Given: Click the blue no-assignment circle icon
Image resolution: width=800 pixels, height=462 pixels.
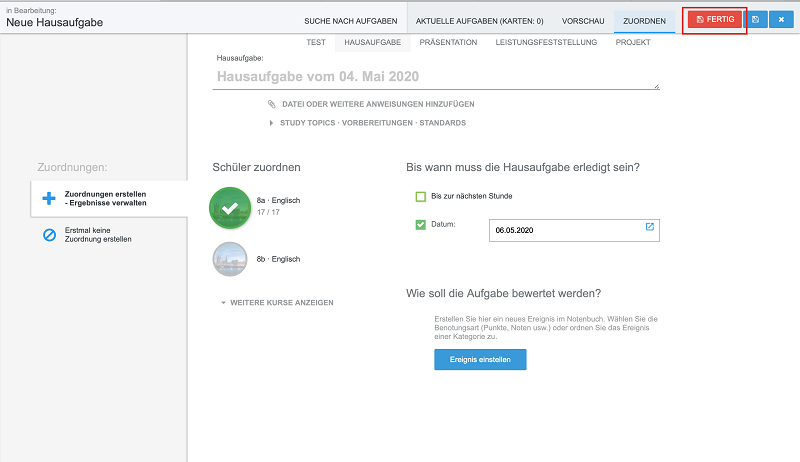Looking at the screenshot, I should [49, 235].
